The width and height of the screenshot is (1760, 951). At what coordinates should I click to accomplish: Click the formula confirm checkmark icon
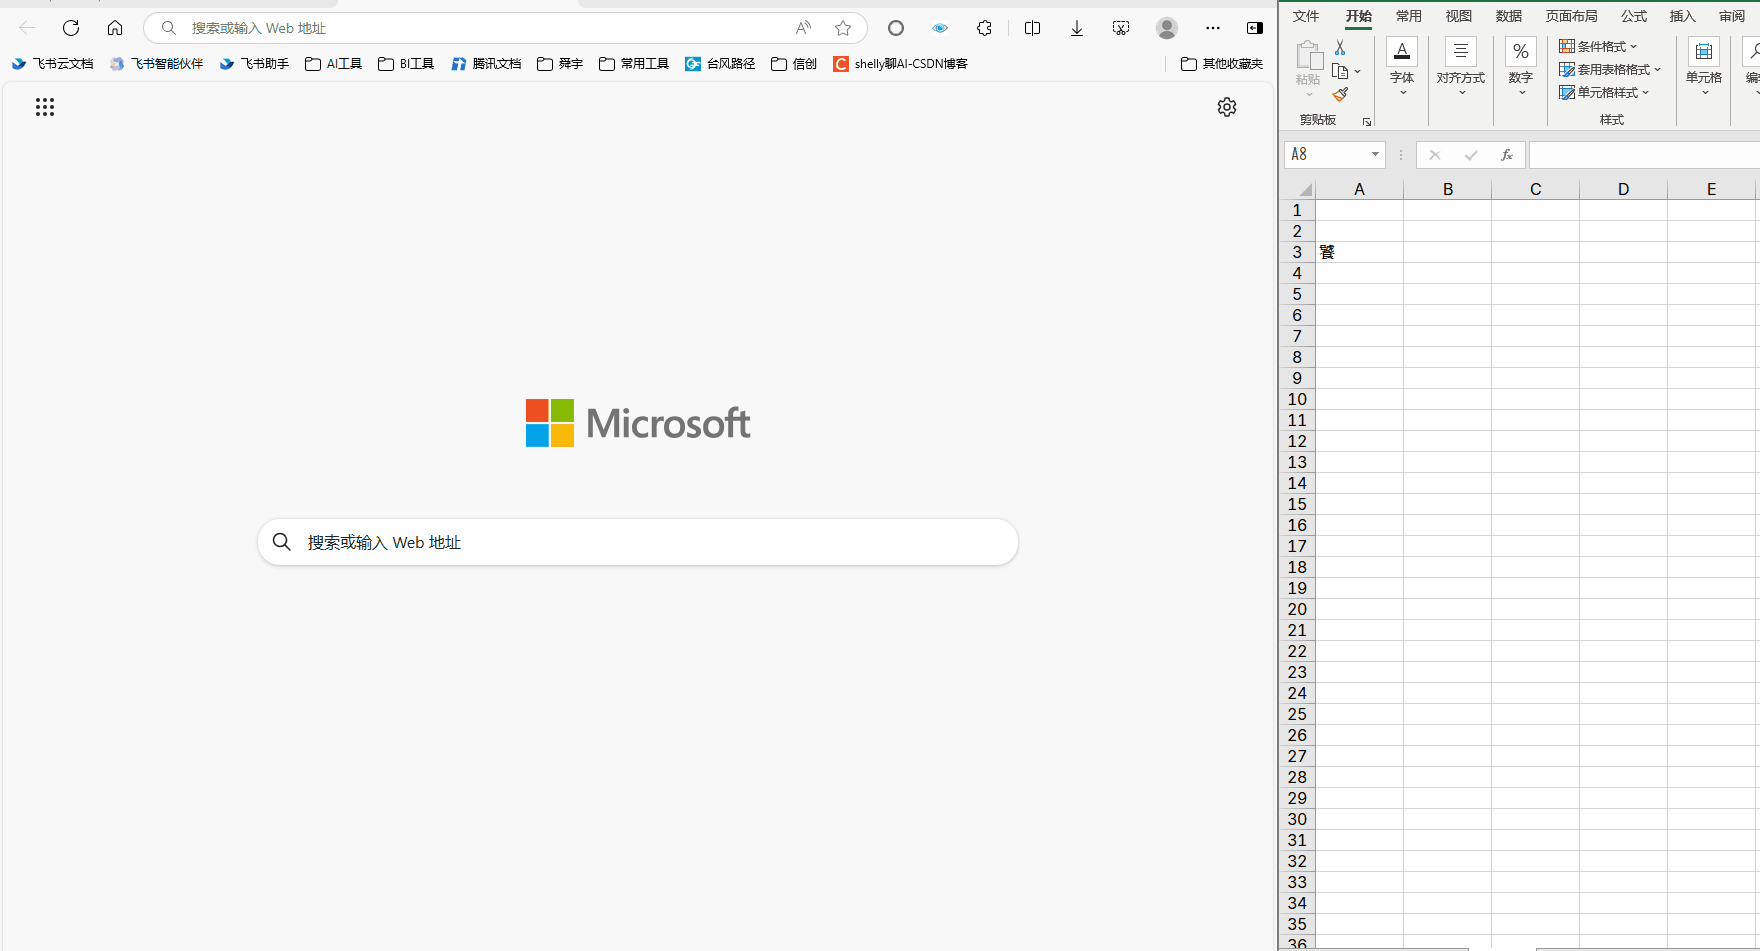pos(1471,155)
